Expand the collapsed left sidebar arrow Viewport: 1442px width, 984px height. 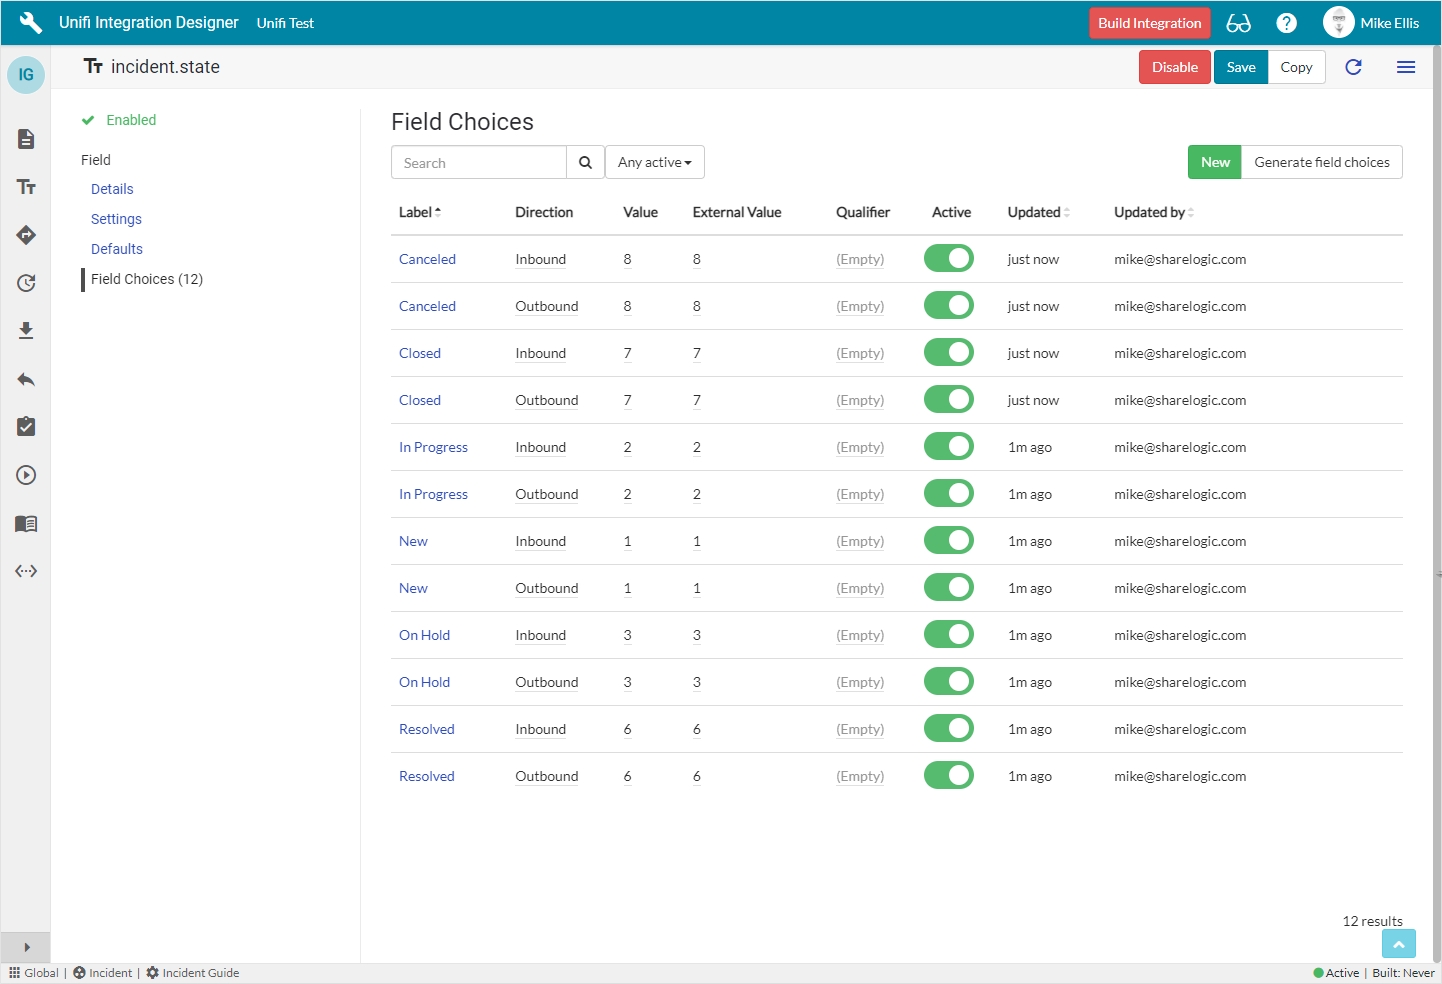point(26,947)
